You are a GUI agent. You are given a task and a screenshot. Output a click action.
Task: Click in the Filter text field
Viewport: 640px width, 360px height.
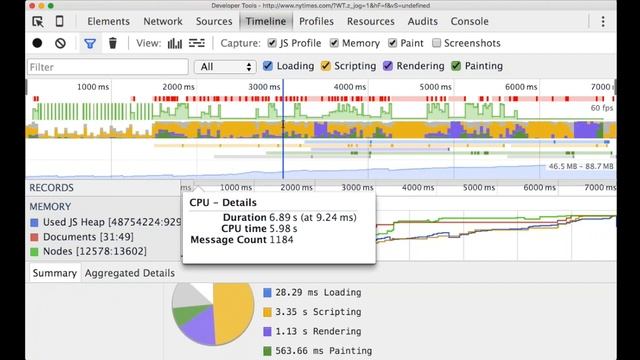tap(108, 67)
